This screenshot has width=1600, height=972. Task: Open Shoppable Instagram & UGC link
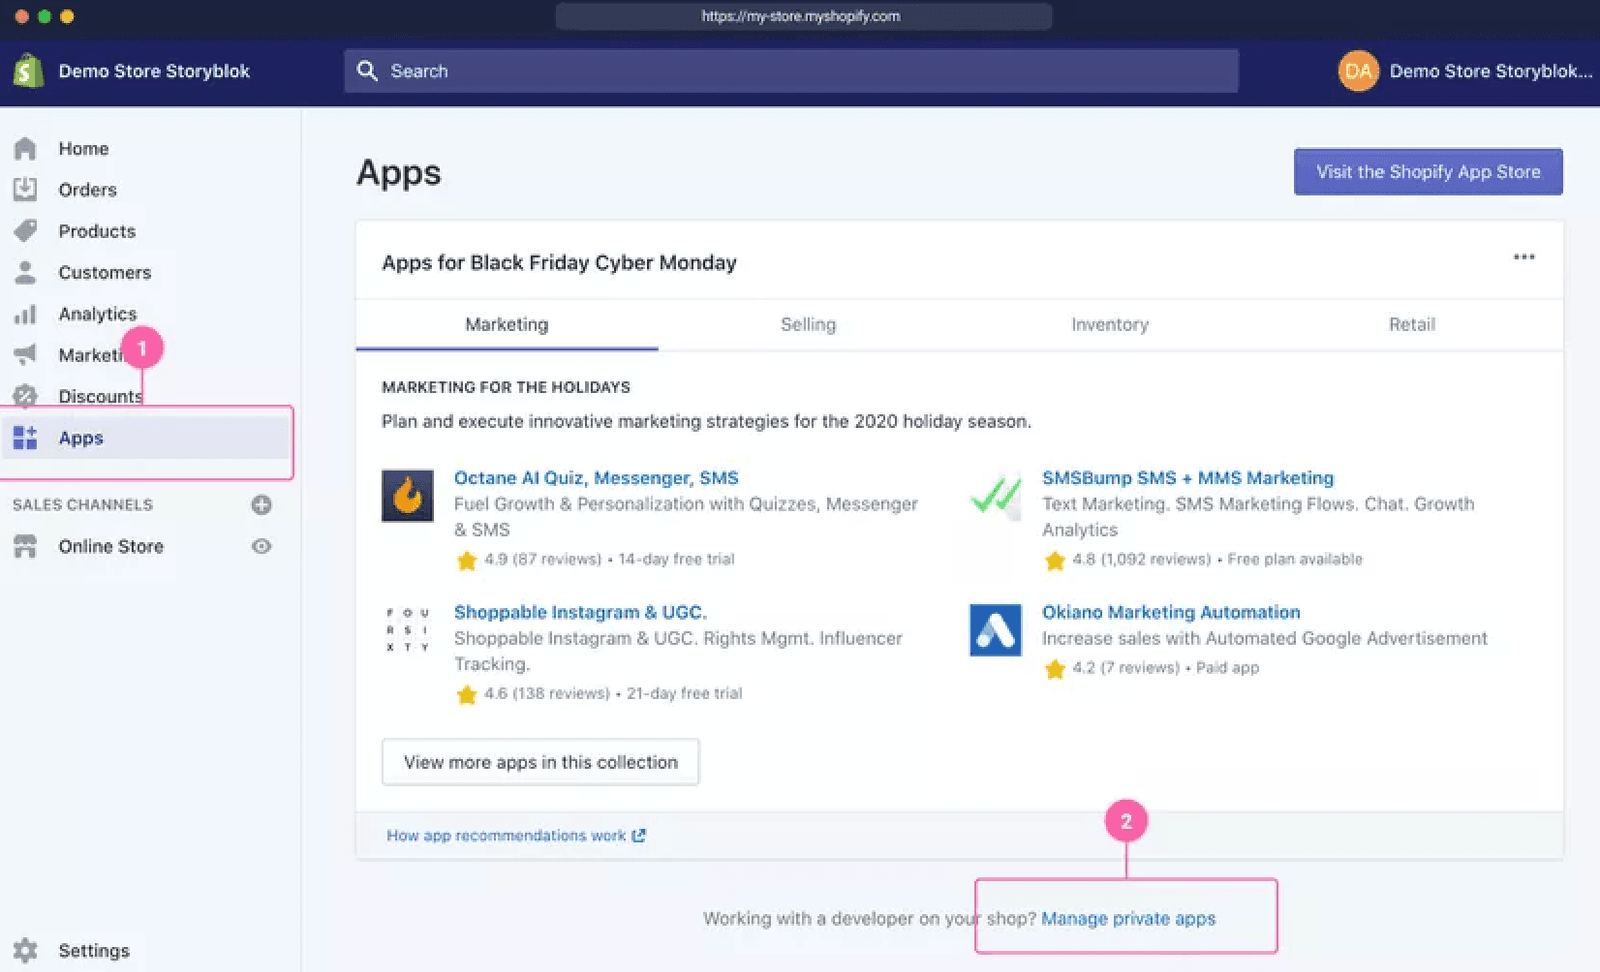580,612
